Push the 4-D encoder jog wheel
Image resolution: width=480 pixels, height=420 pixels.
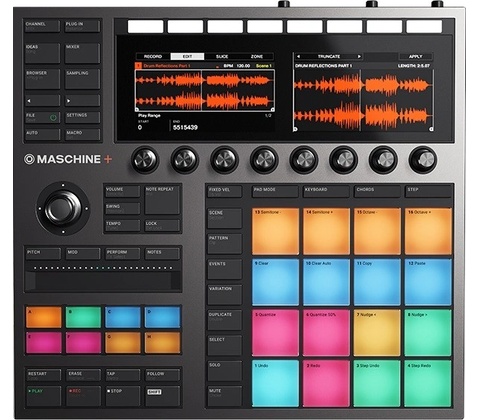pyautogui.click(x=63, y=208)
